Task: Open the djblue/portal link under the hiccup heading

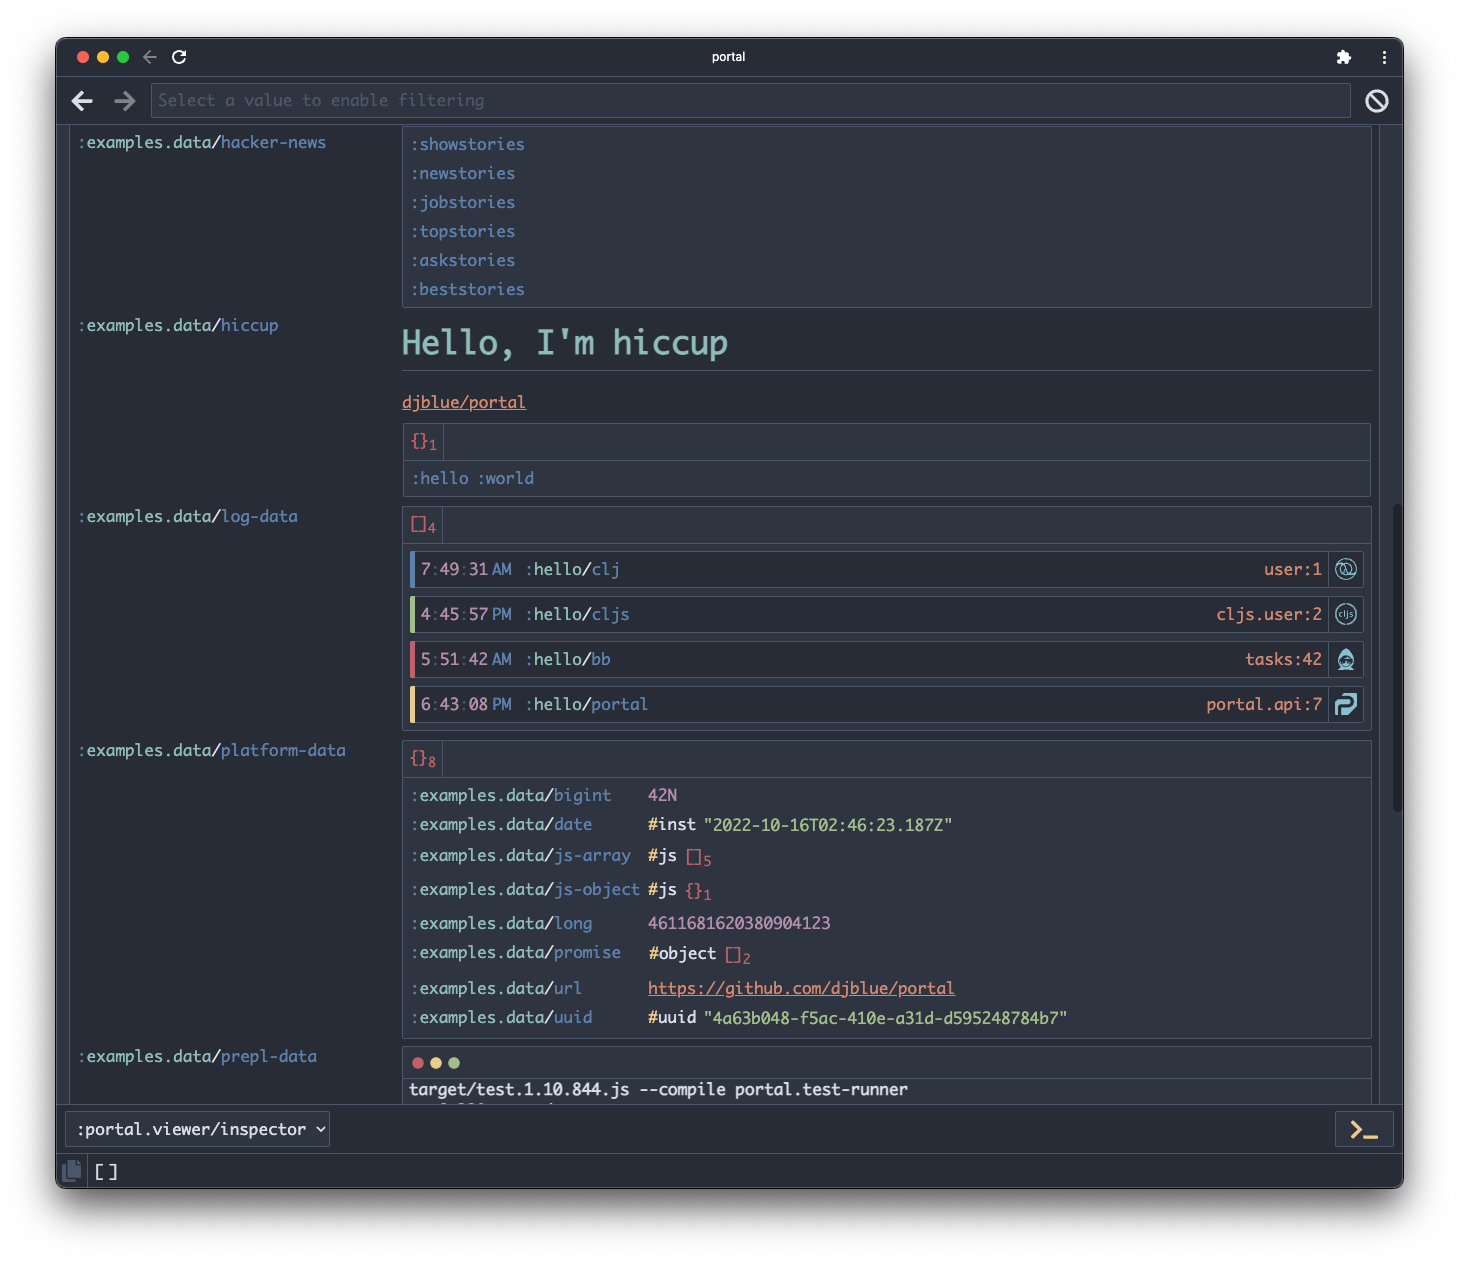Action: (x=463, y=401)
